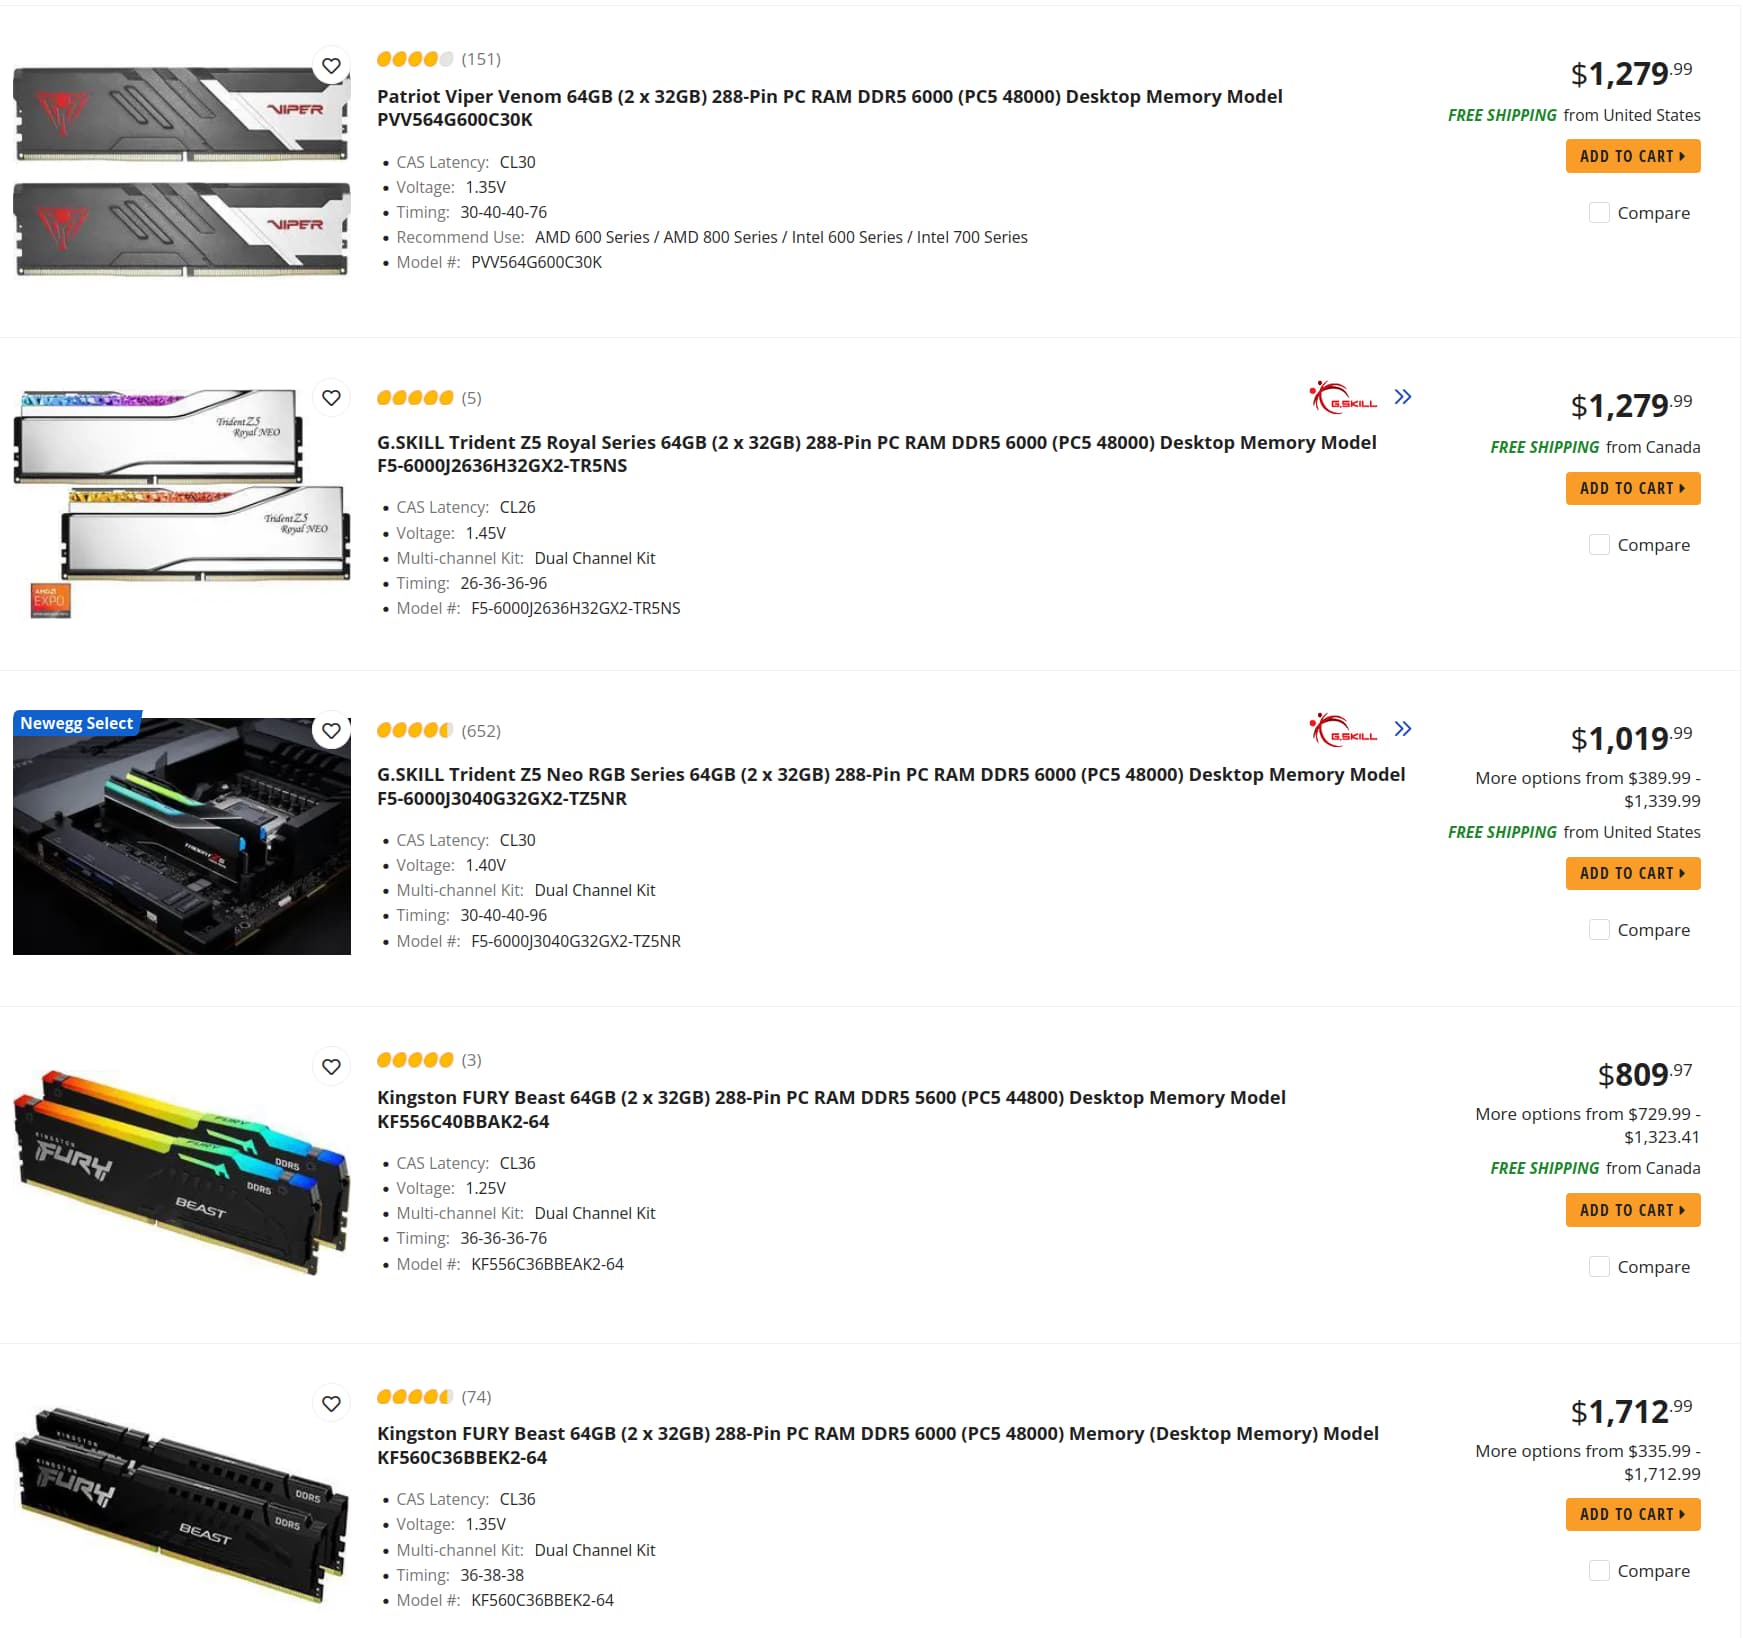Add Kingston FURY Beast 6000 to cart
The image size is (1743, 1638).
tap(1633, 1514)
